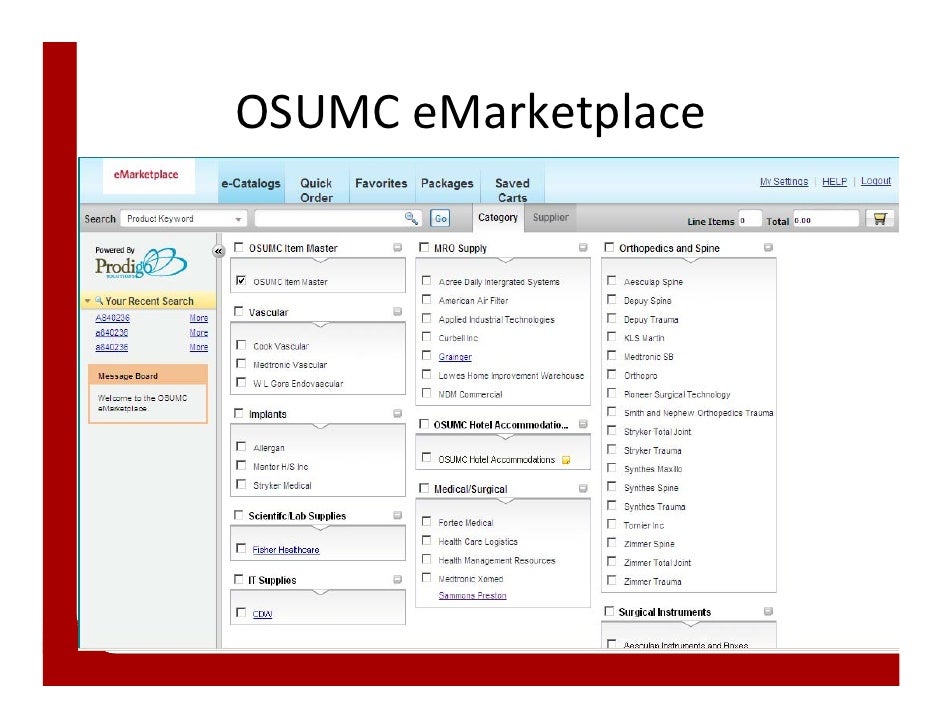Open the Saved Carts tab
The height and width of the screenshot is (728, 942).
(x=512, y=190)
